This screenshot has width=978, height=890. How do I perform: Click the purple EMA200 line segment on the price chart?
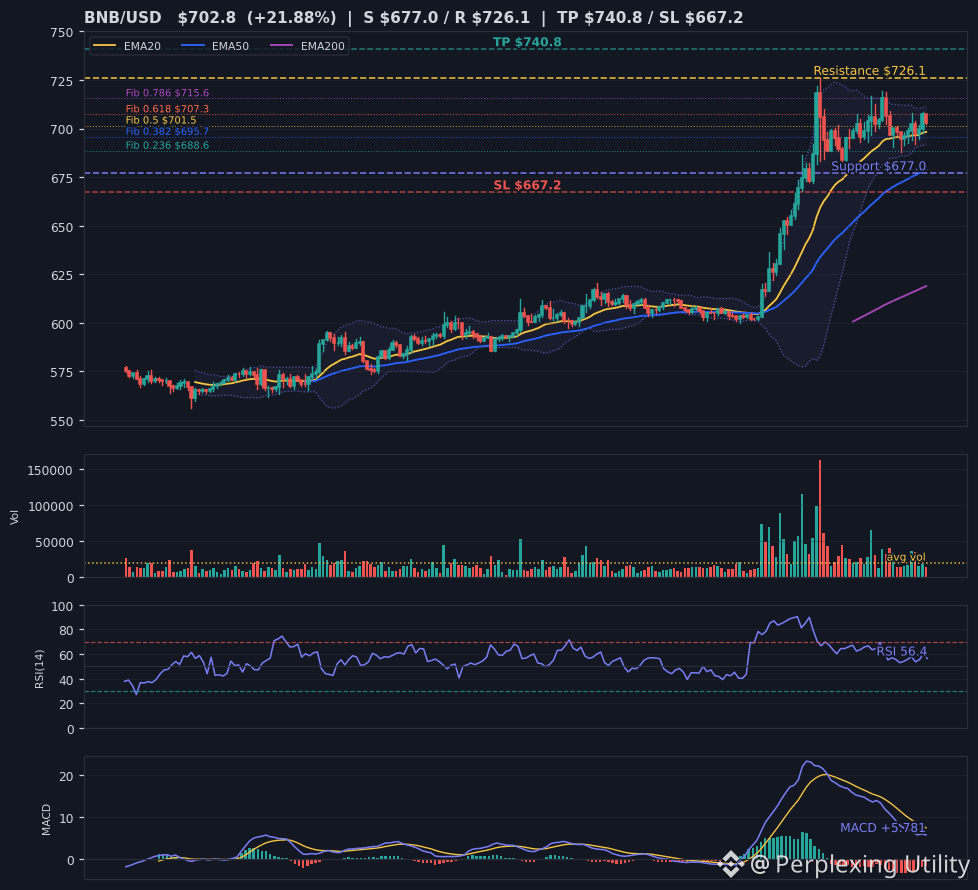[889, 303]
